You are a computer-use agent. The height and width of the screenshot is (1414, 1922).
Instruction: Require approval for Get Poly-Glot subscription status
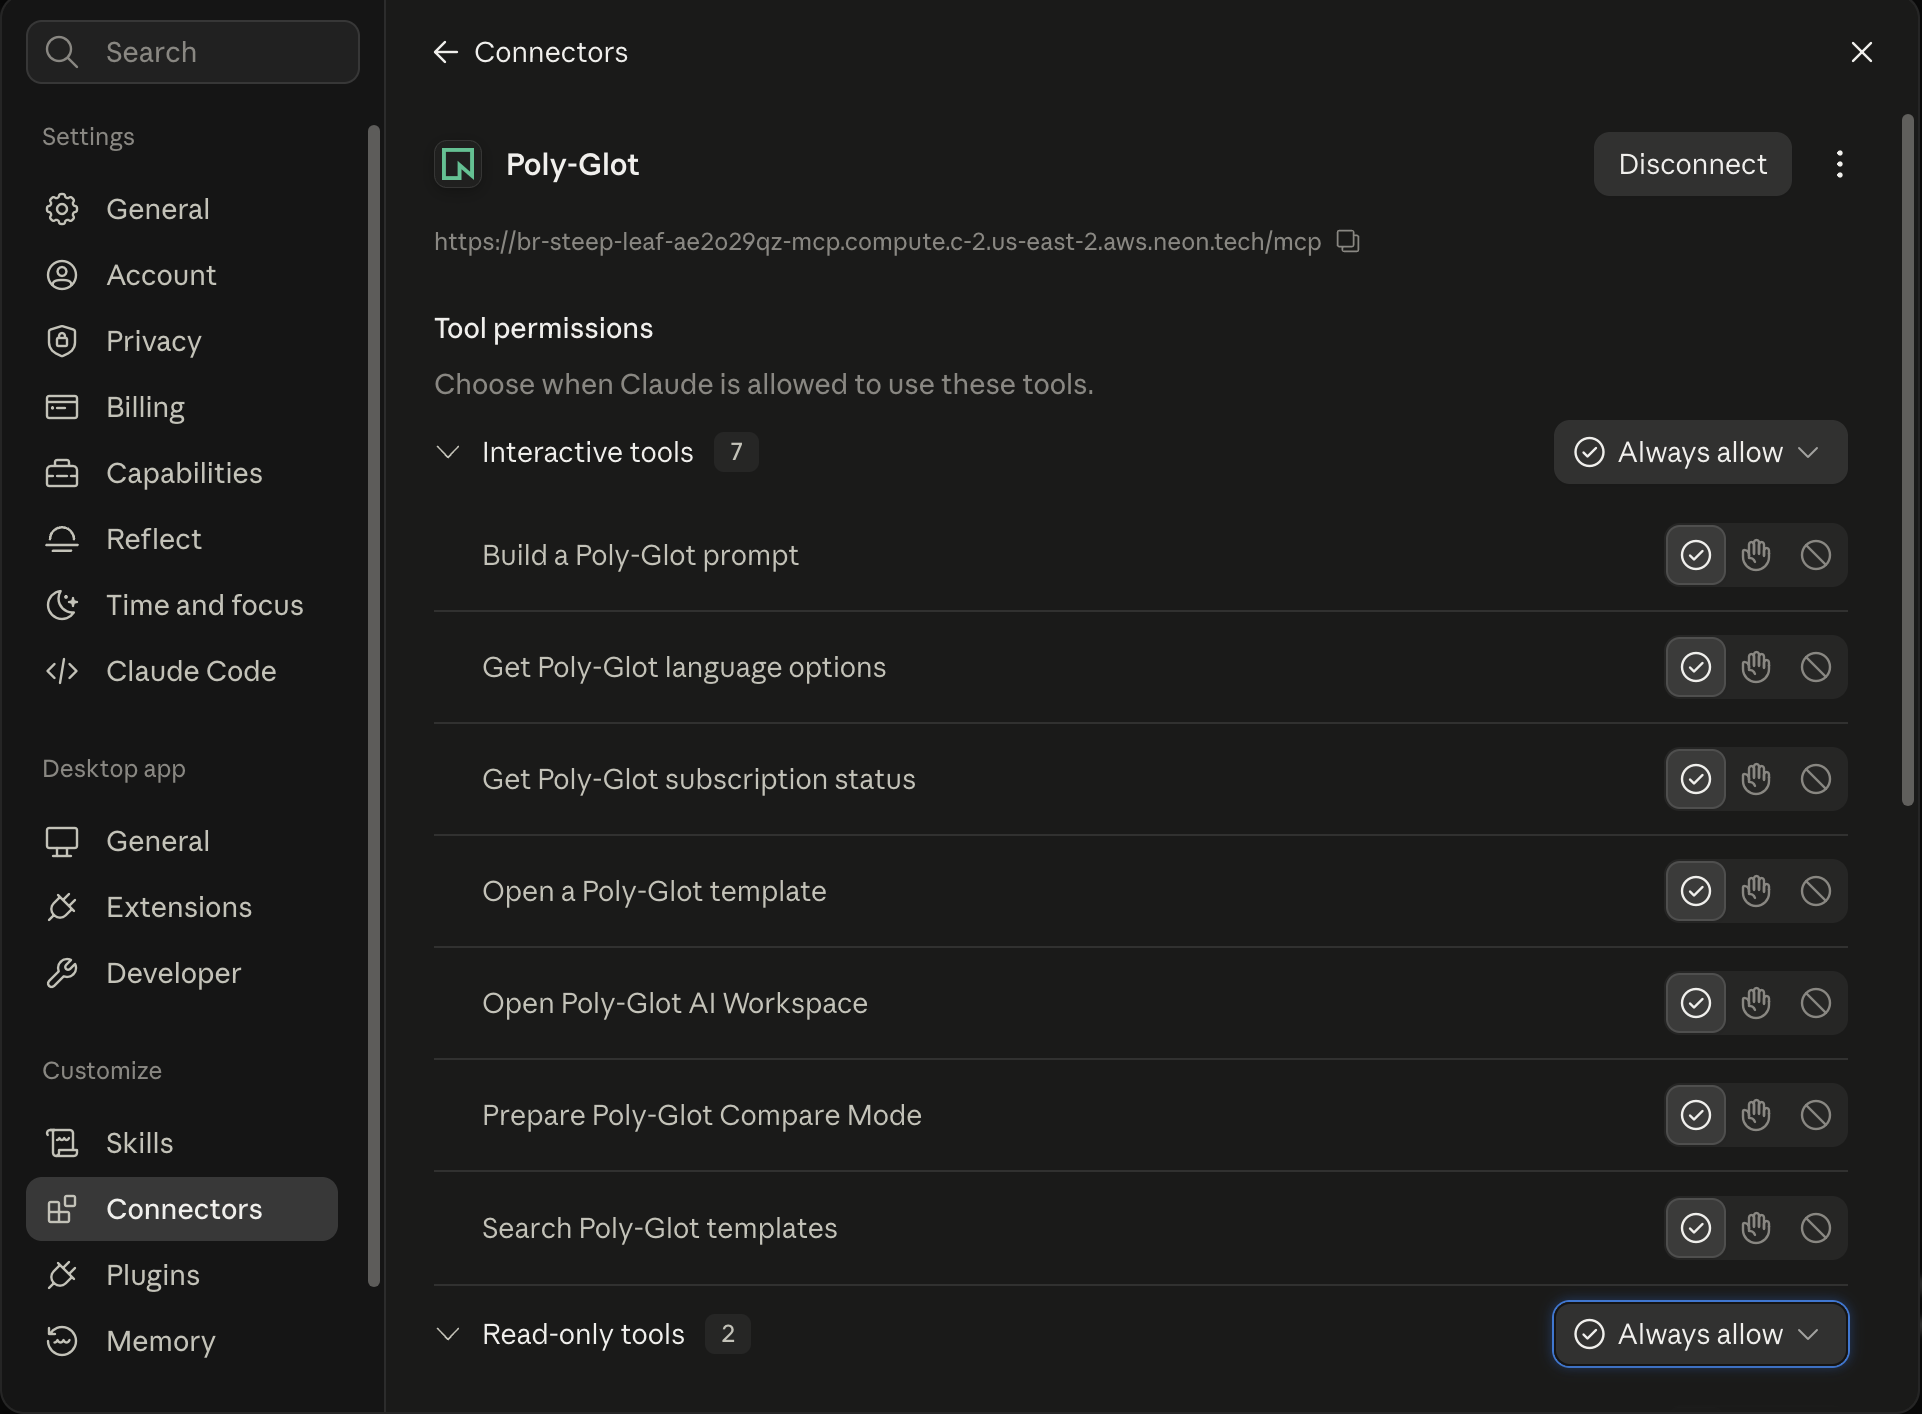tap(1756, 779)
